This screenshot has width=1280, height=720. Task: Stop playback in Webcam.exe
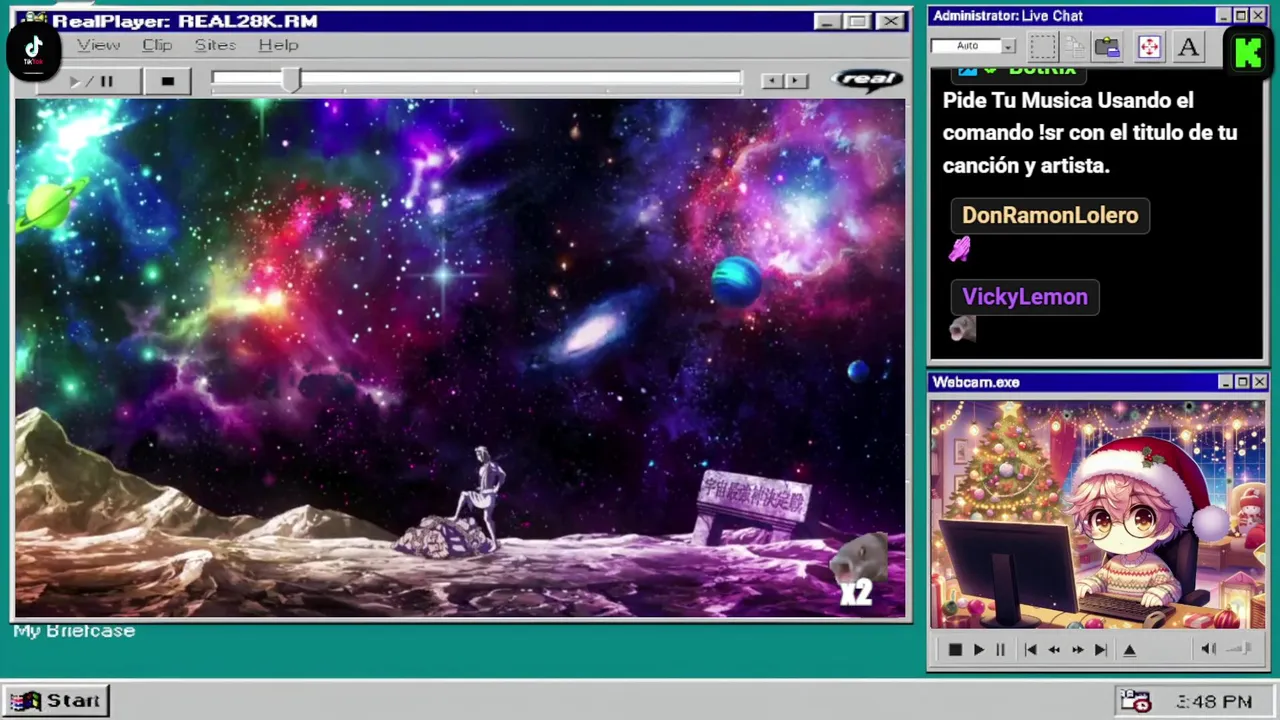click(955, 650)
